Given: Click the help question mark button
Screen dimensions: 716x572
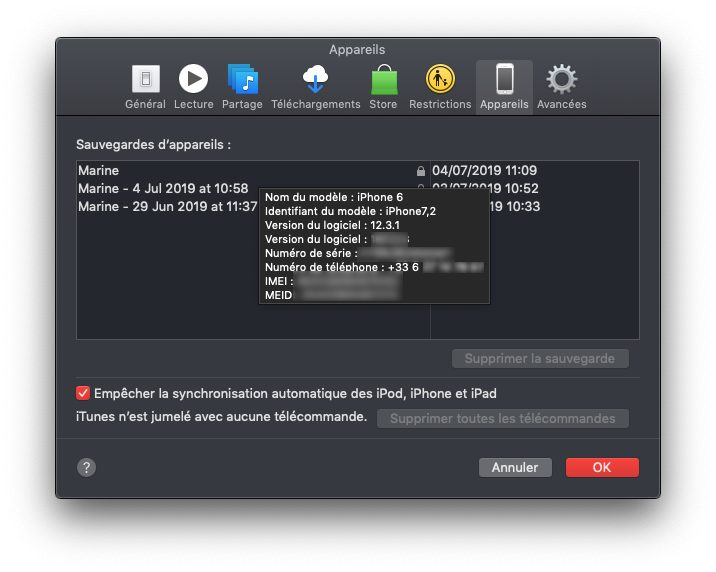Looking at the screenshot, I should (86, 467).
